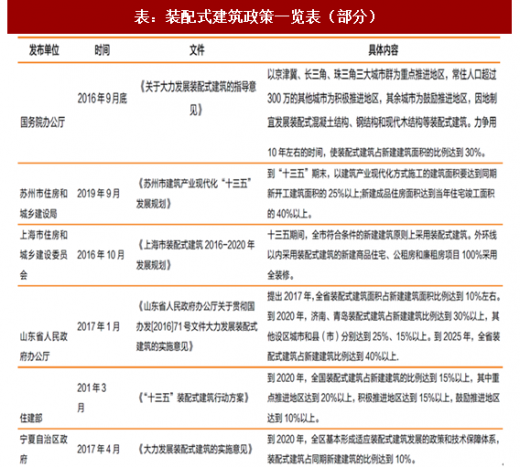Click the date 2016年10月
The image size is (520, 467).
101,255
